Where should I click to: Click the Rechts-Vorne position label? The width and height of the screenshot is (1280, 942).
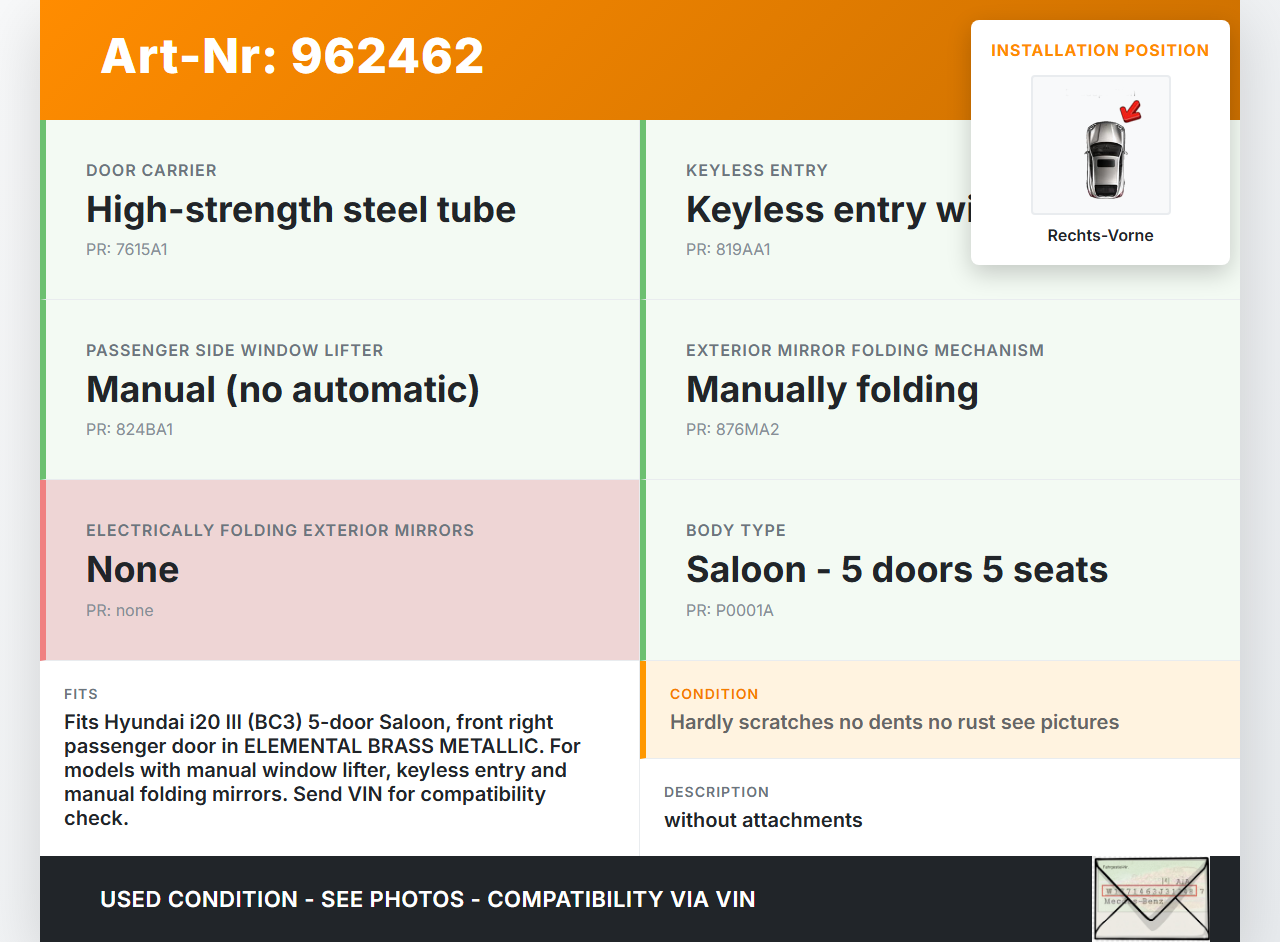click(1100, 235)
